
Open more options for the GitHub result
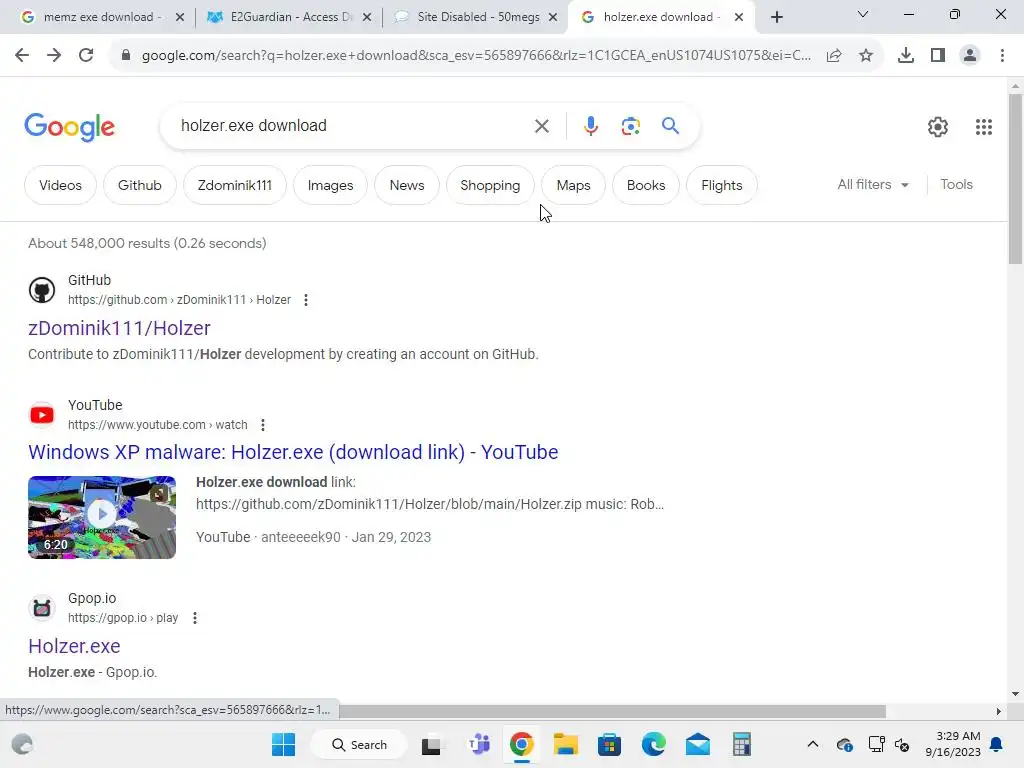(x=306, y=300)
